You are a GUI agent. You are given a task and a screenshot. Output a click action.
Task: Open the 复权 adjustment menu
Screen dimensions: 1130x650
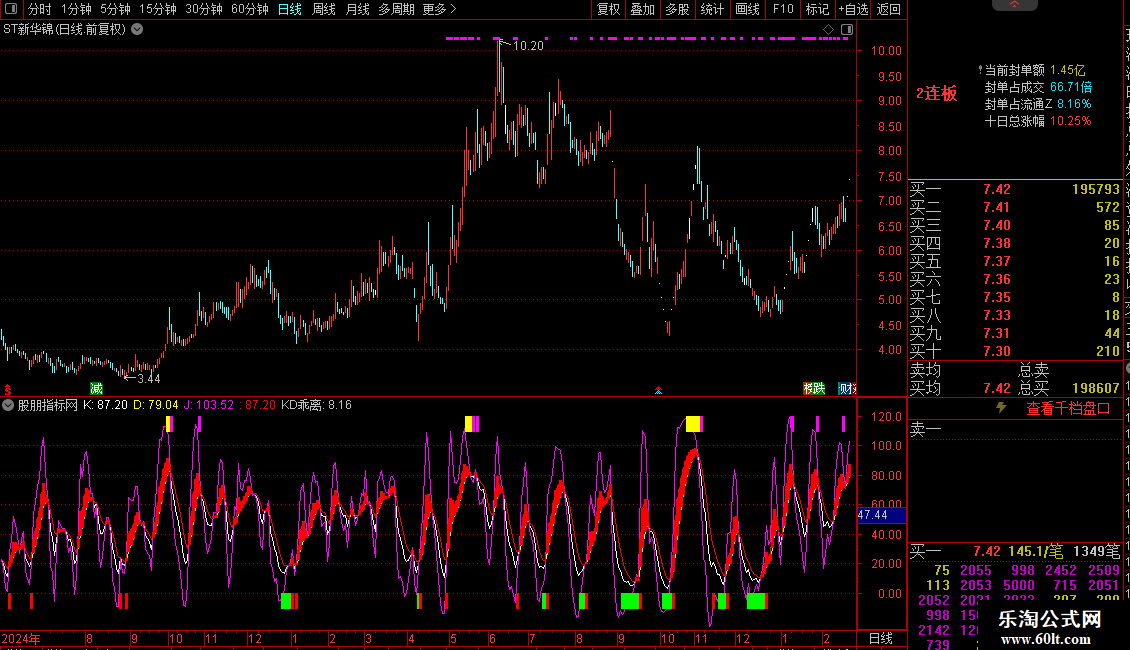click(x=608, y=9)
